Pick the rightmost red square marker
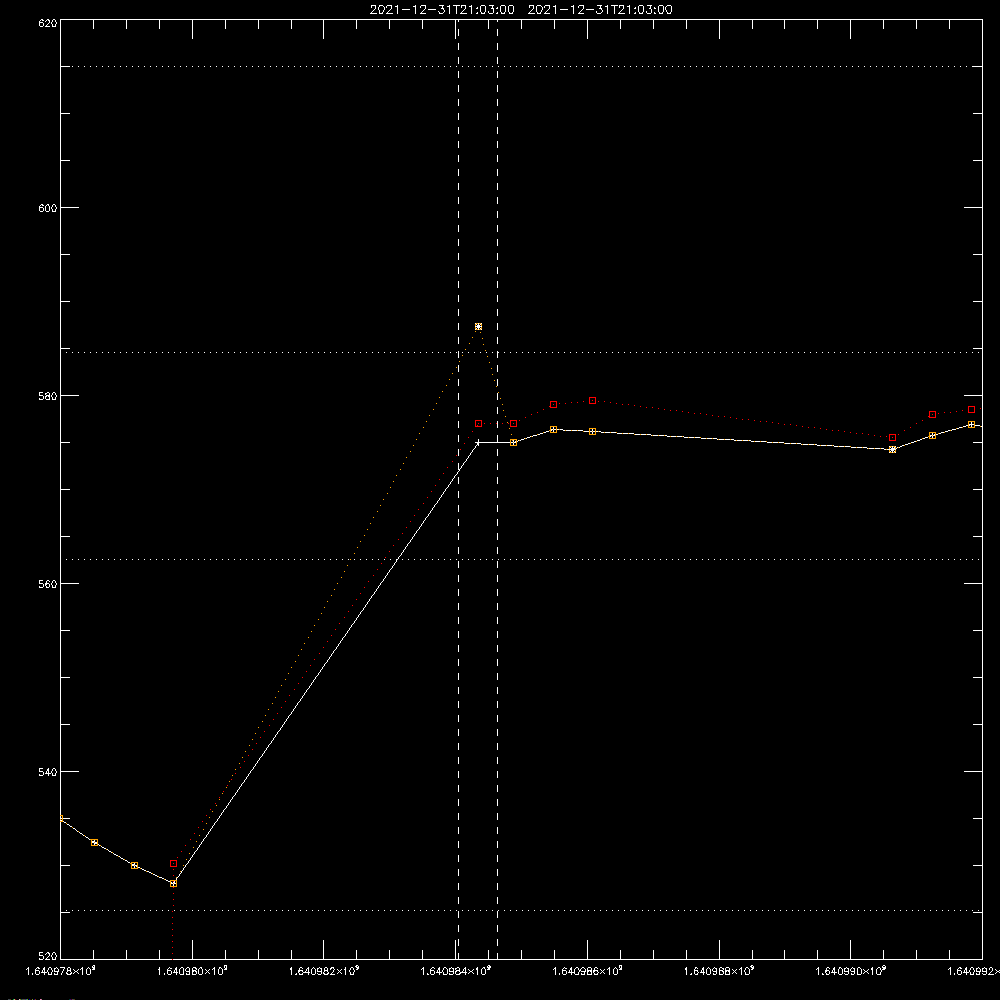Viewport: 1000px width, 1000px height. point(971,409)
